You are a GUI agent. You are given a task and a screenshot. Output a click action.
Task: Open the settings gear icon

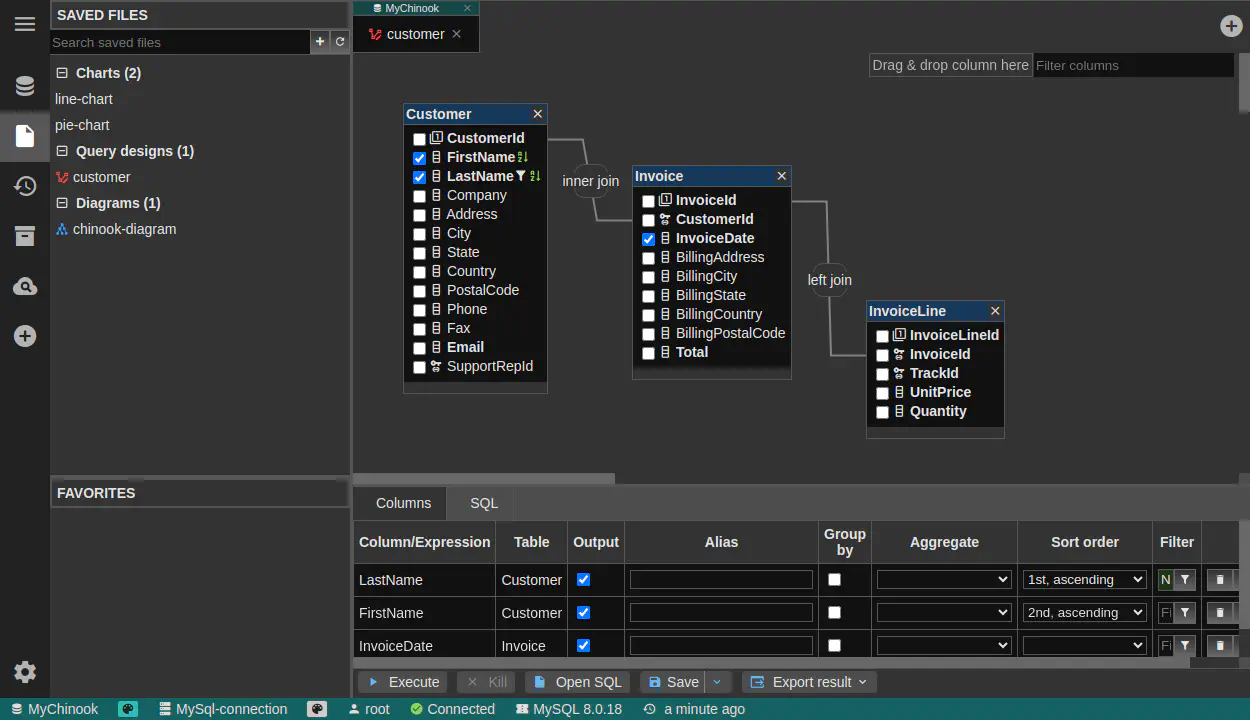[x=25, y=672]
